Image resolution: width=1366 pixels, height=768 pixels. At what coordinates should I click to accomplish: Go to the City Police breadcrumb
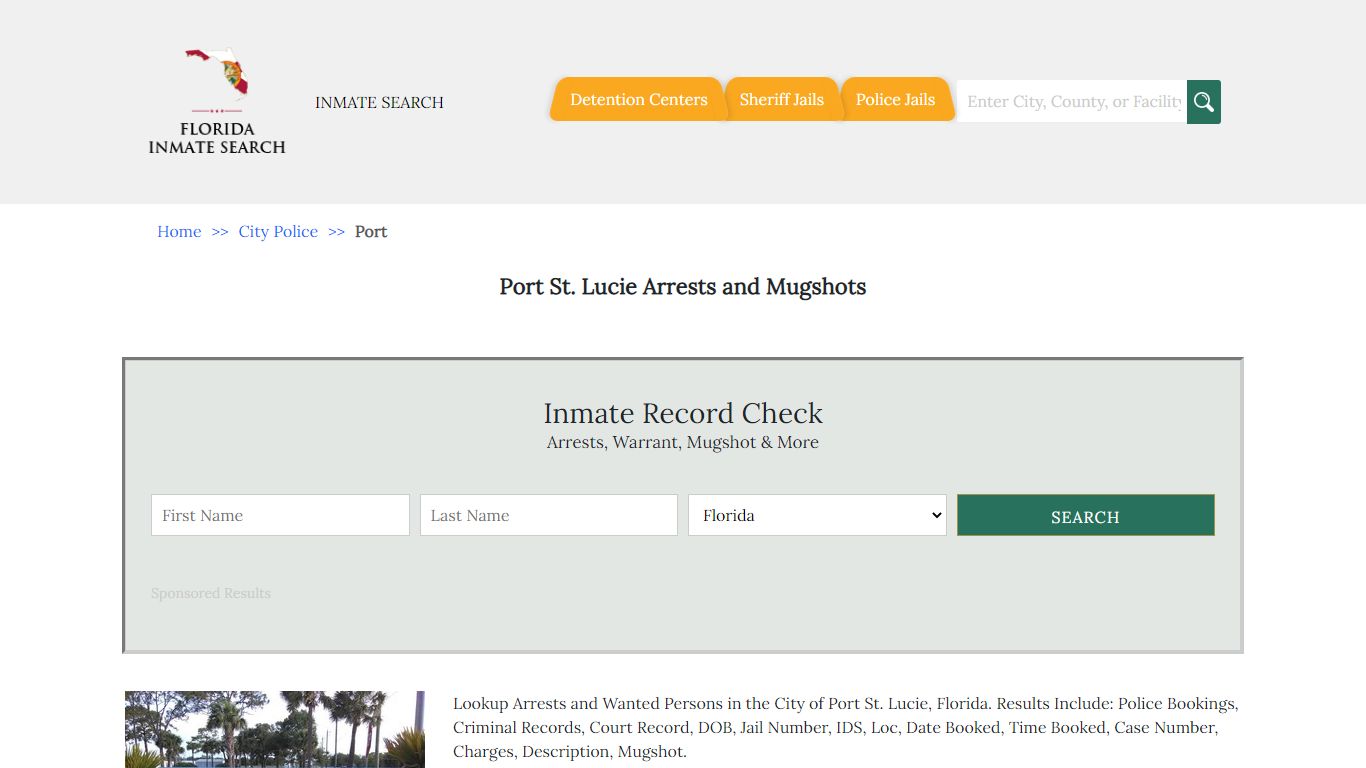coord(278,231)
